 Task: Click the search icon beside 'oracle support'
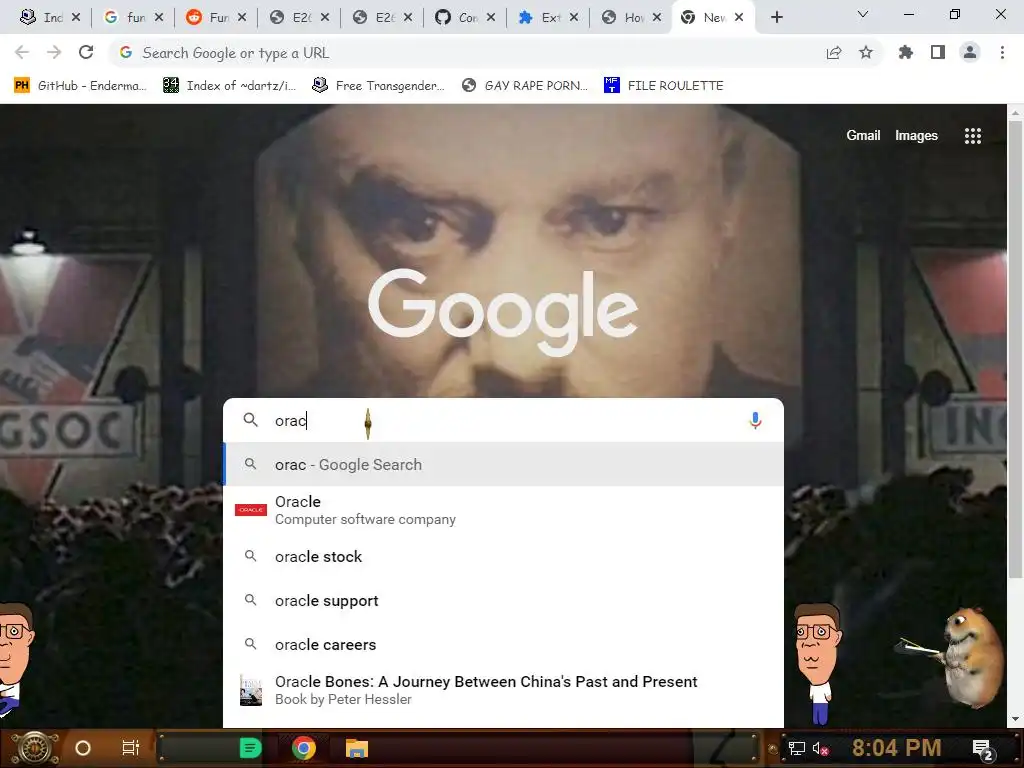pyautogui.click(x=250, y=600)
